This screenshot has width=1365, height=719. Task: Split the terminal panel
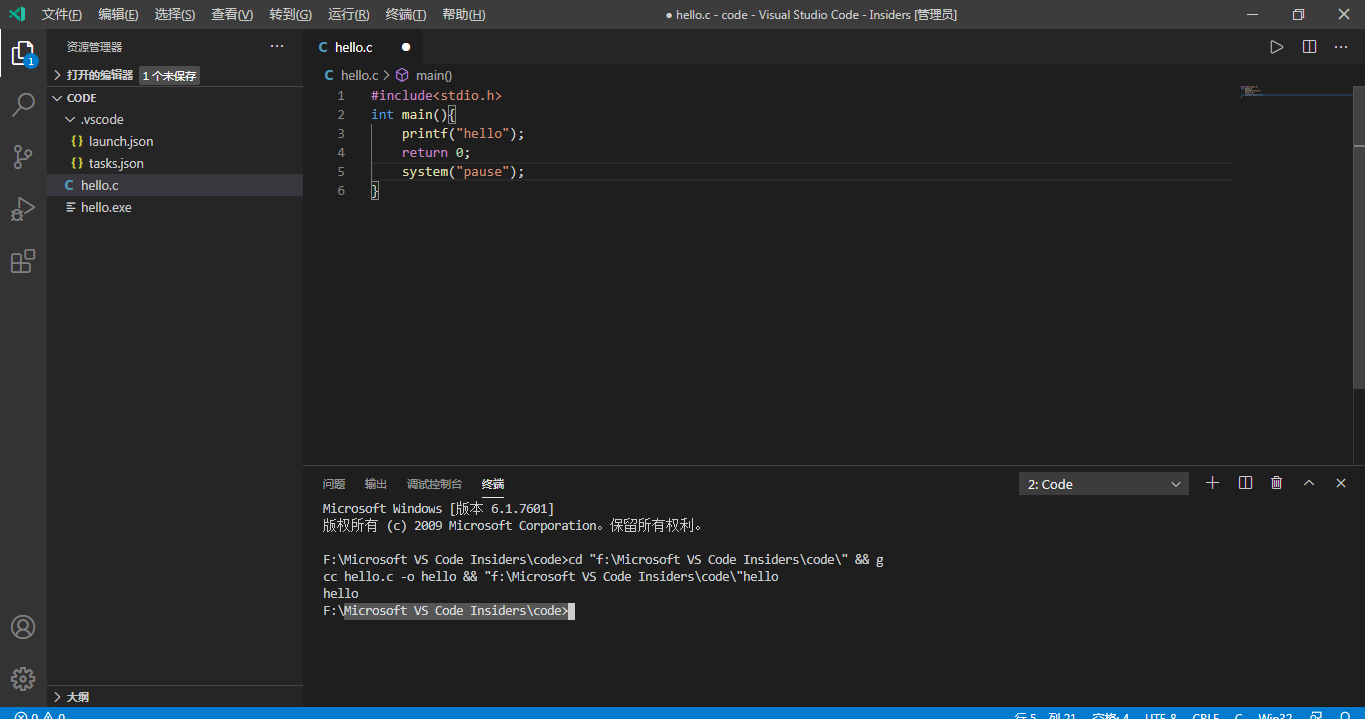pyautogui.click(x=1245, y=483)
